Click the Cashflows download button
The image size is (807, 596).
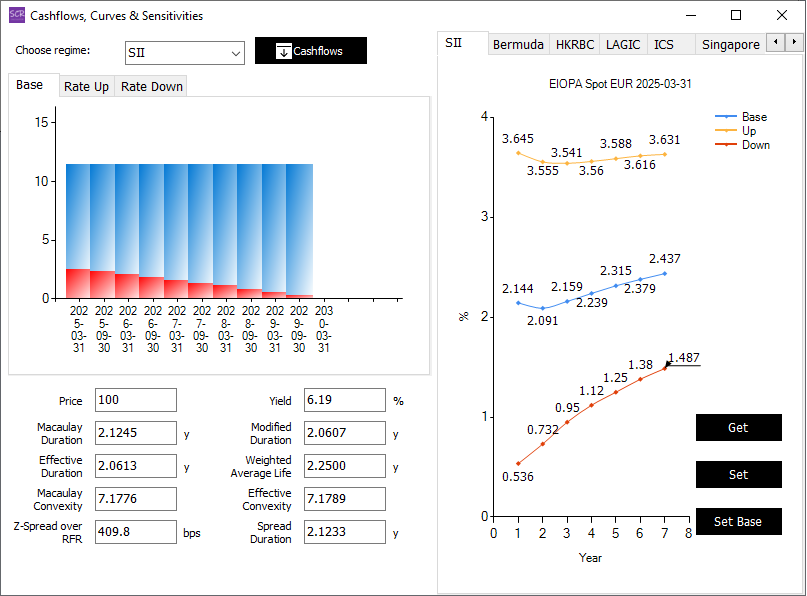click(x=310, y=51)
